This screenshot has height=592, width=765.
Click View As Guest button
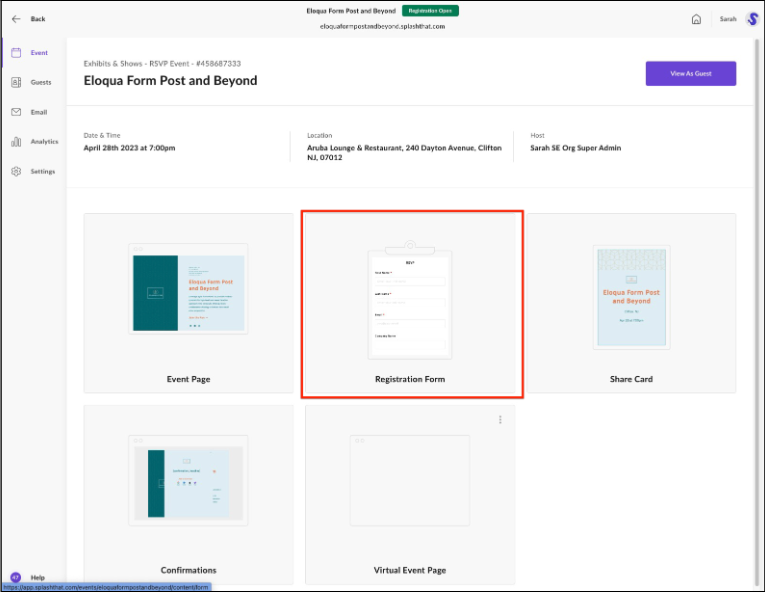point(691,74)
